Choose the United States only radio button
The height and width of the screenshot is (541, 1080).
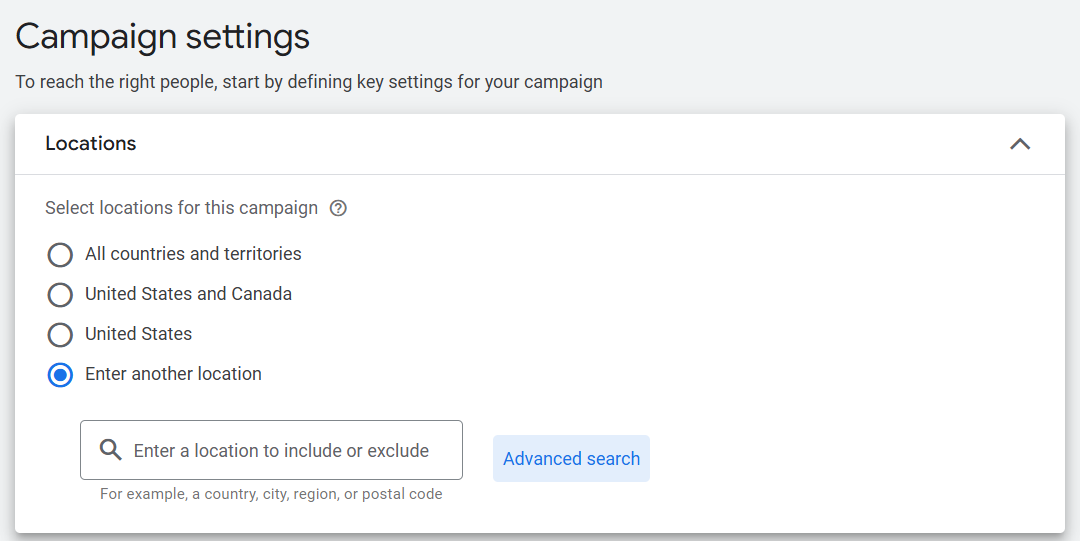[60, 335]
